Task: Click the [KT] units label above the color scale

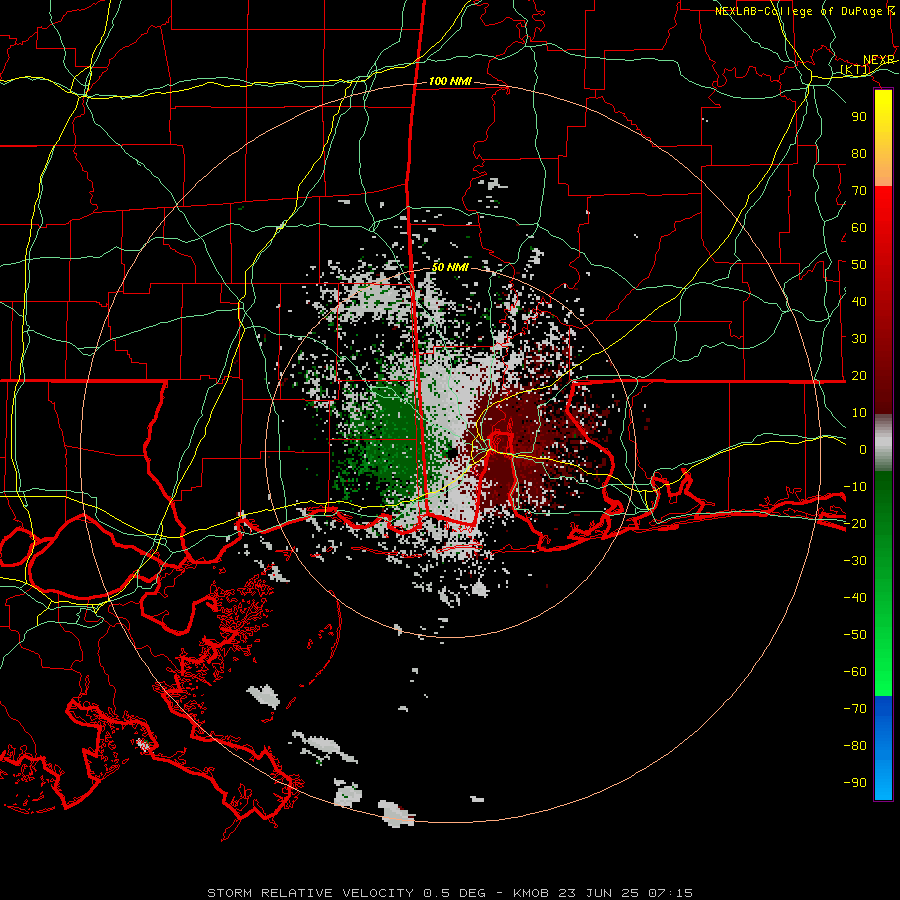Action: [855, 70]
